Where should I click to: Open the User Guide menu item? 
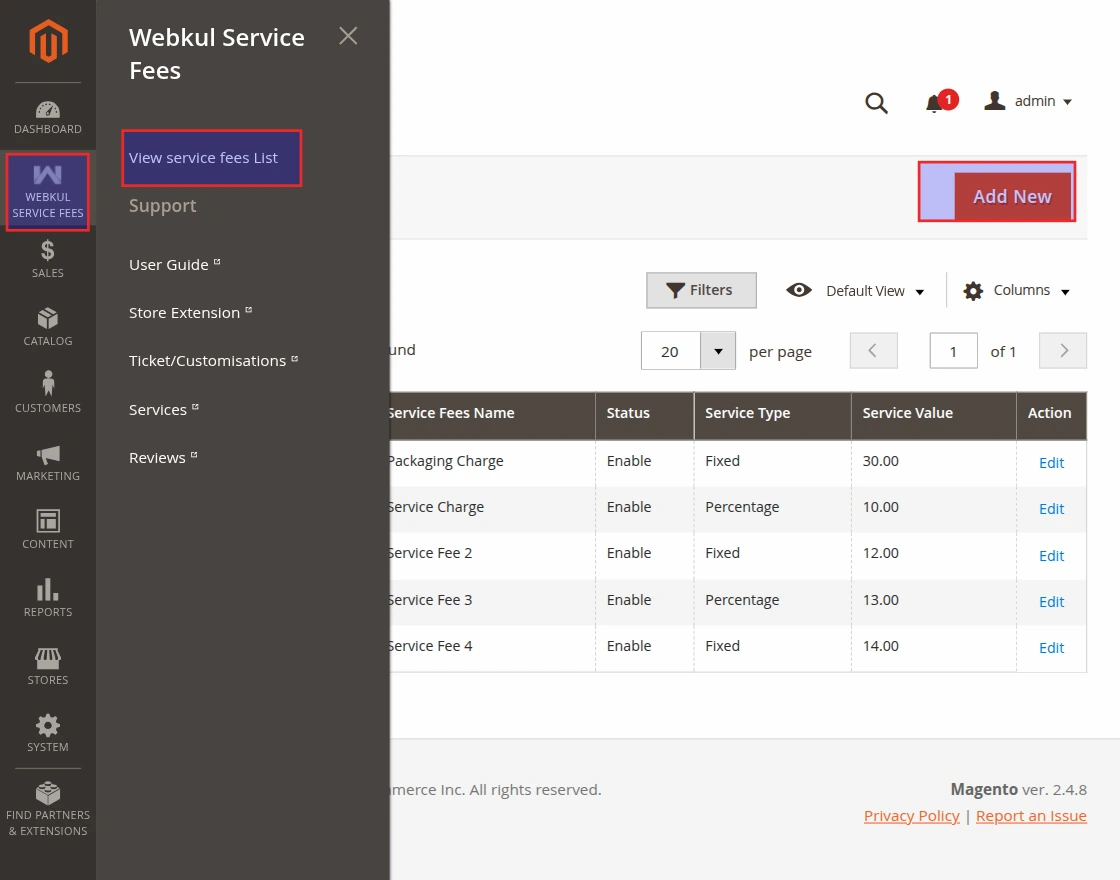click(167, 264)
